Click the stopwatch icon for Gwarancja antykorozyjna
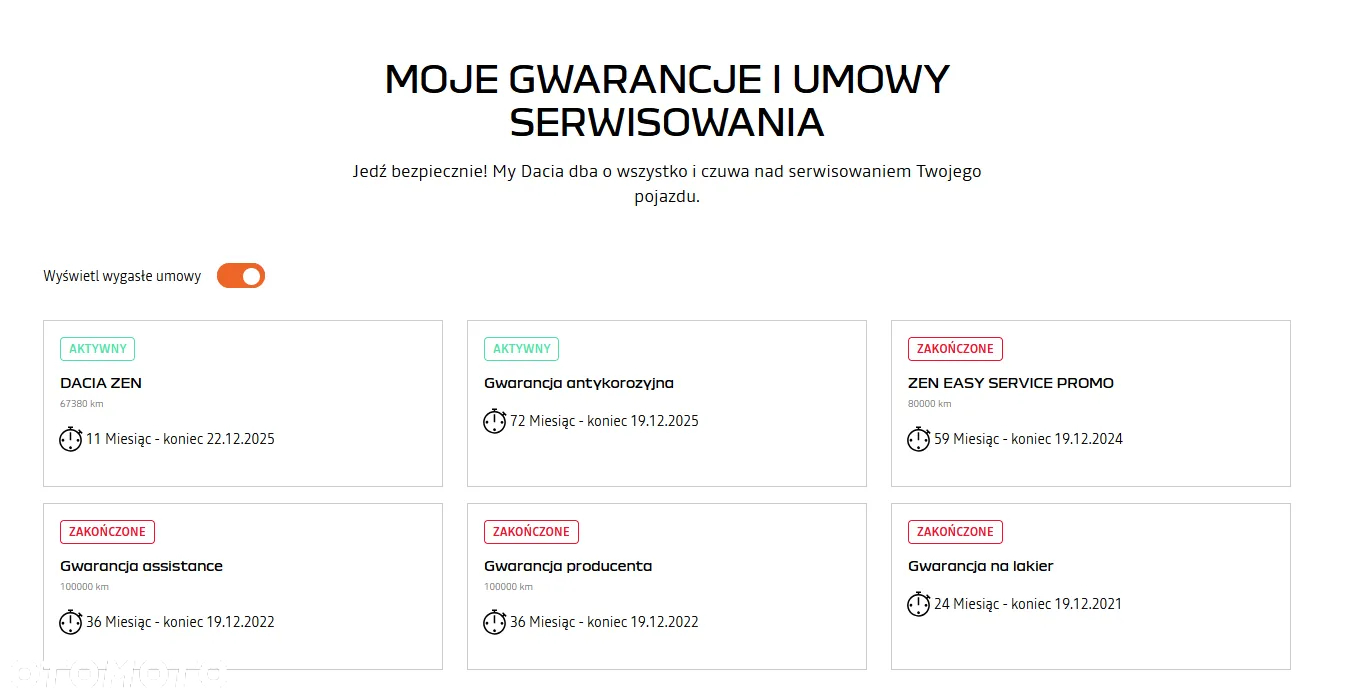1360x698 pixels. tap(494, 421)
